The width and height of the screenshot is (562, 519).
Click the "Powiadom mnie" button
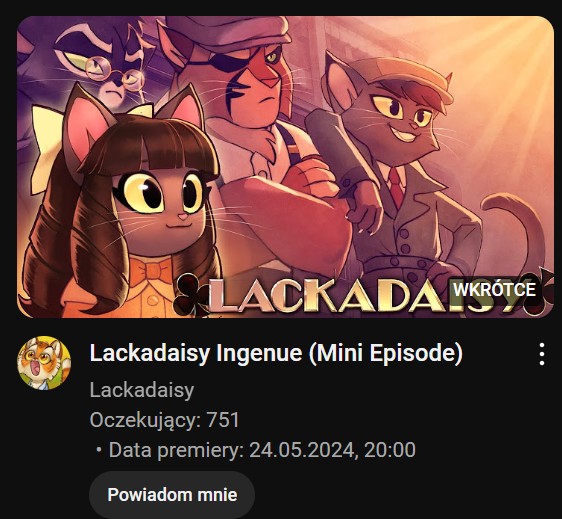(x=172, y=495)
